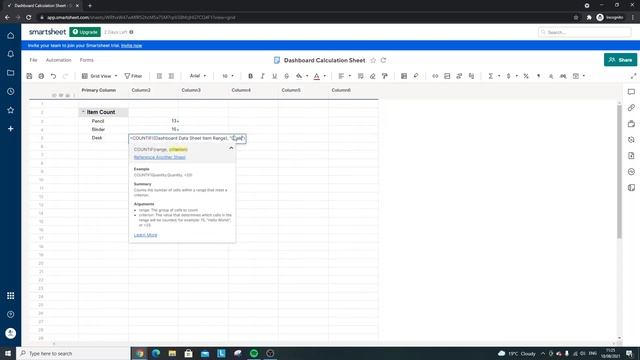Open the Account avatar in sidebar
Screen dimensions: 640x360
tap(11, 333)
